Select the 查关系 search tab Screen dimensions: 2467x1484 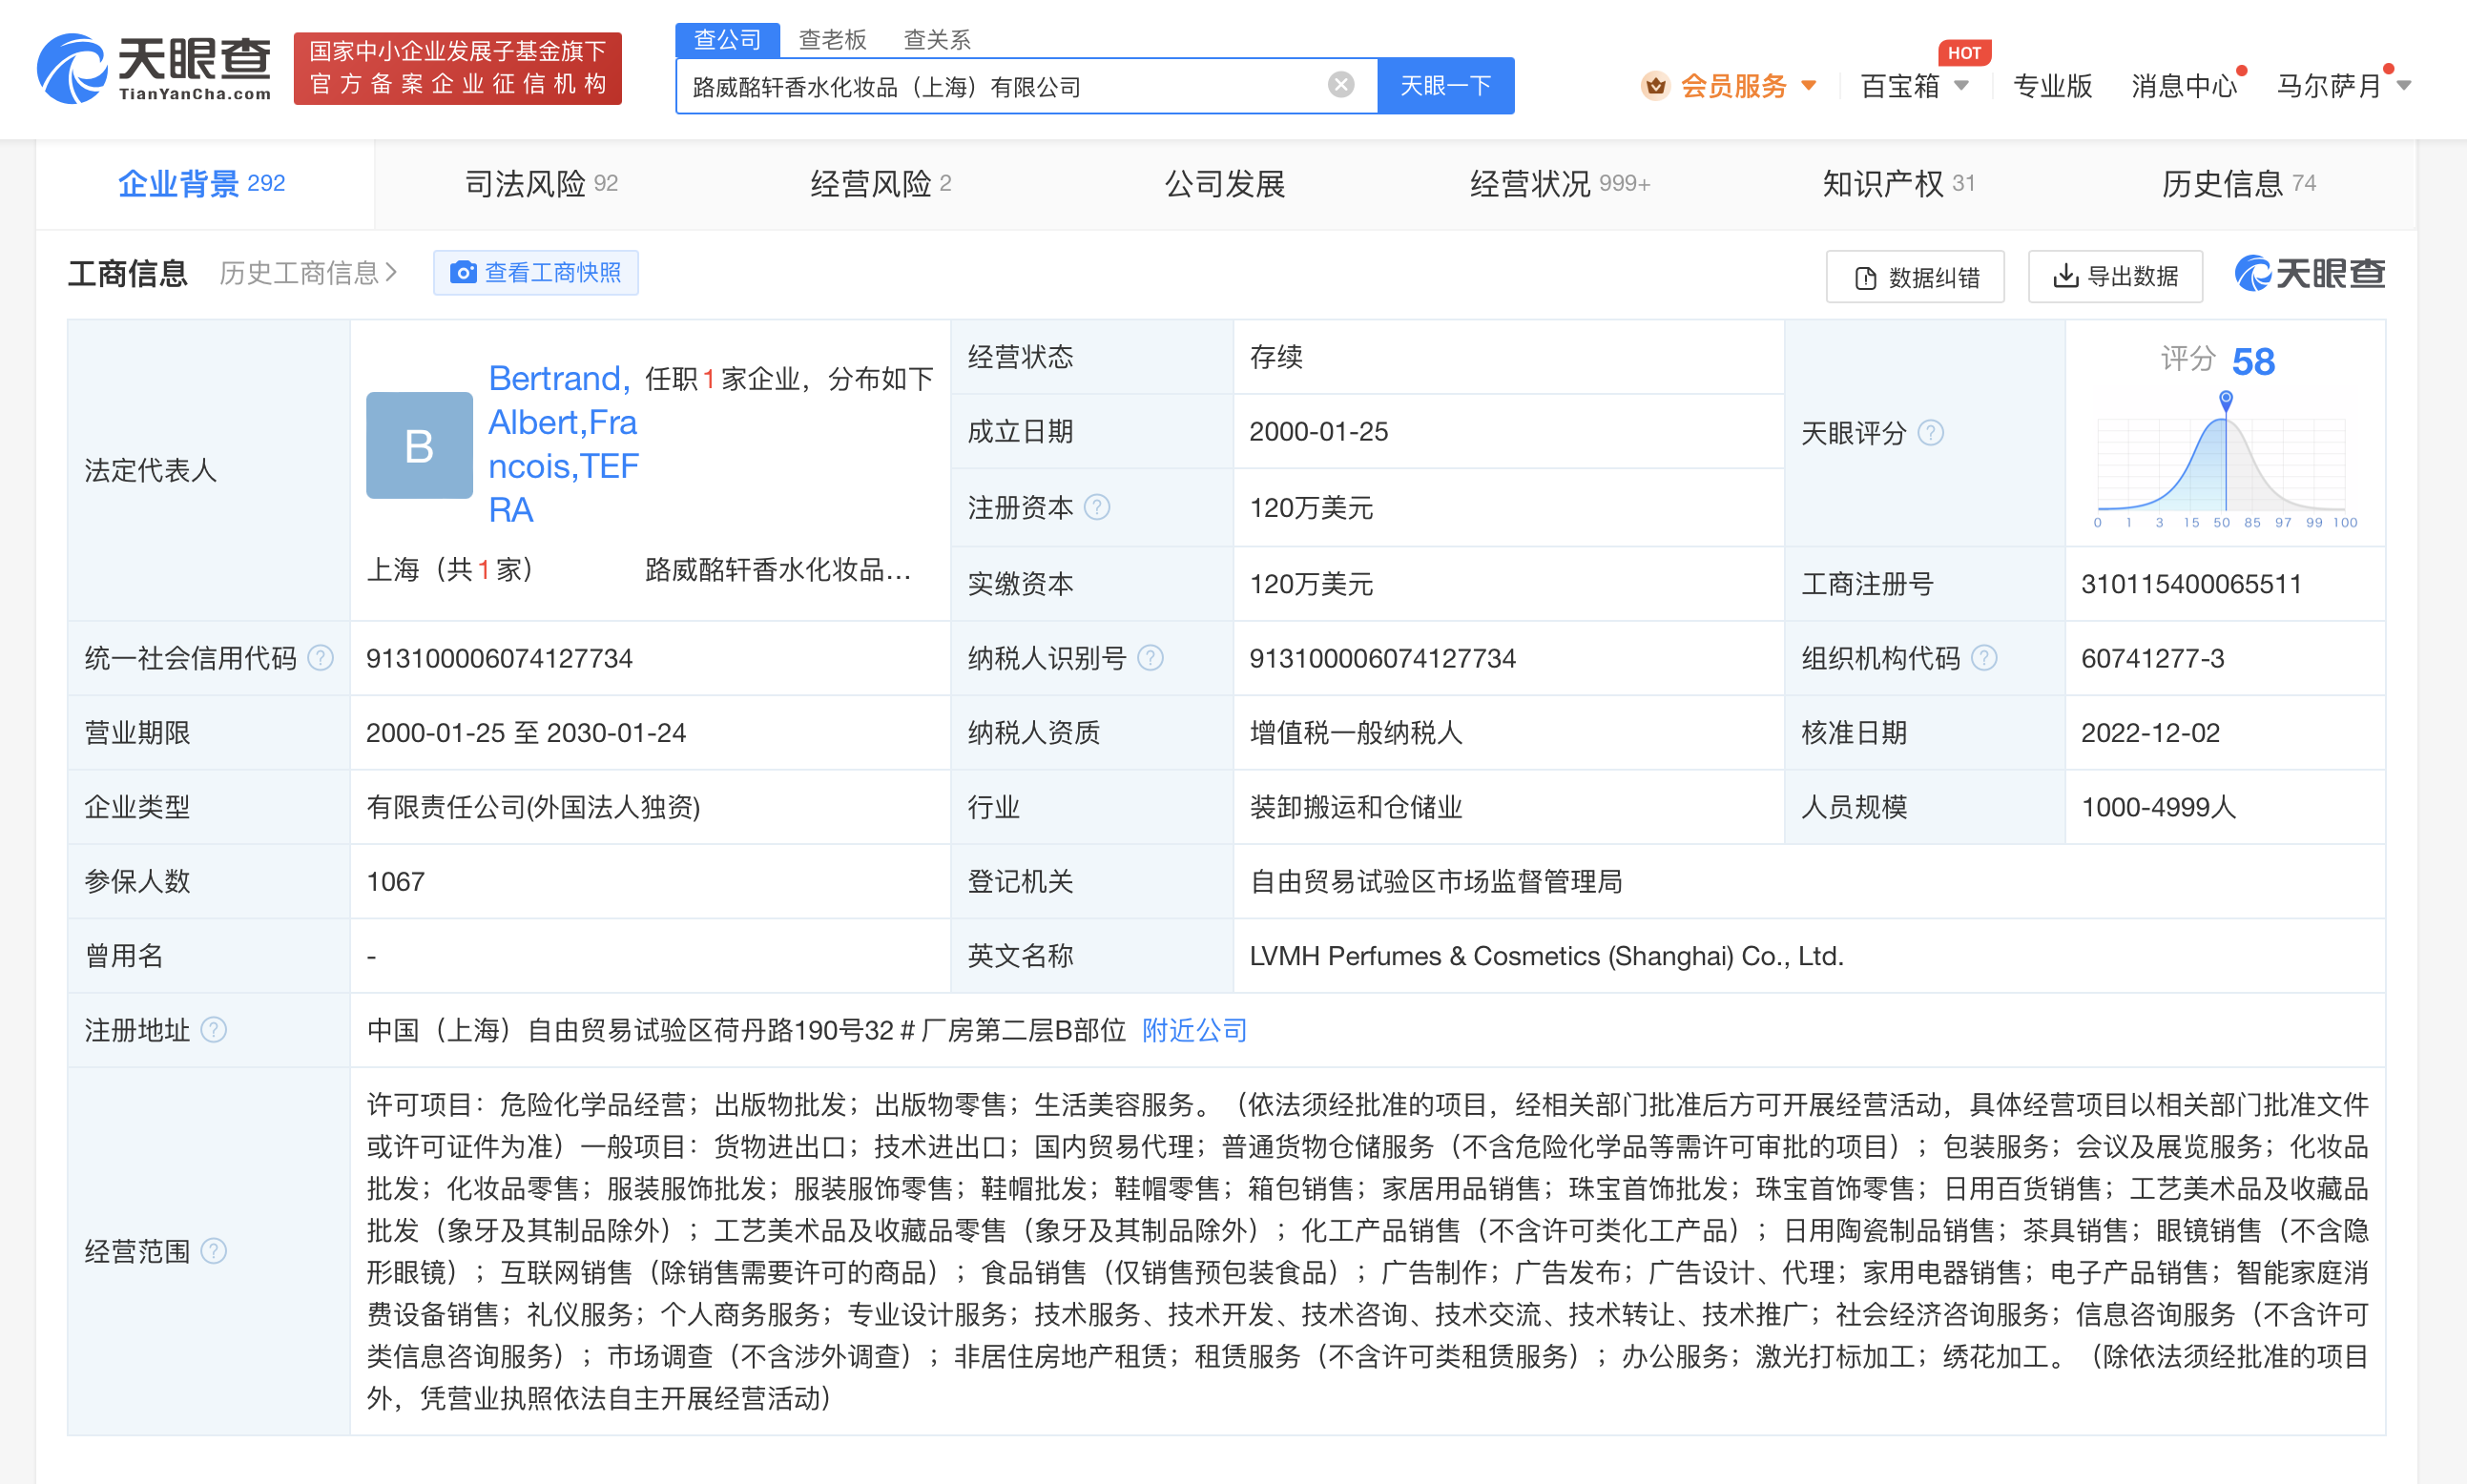(937, 40)
